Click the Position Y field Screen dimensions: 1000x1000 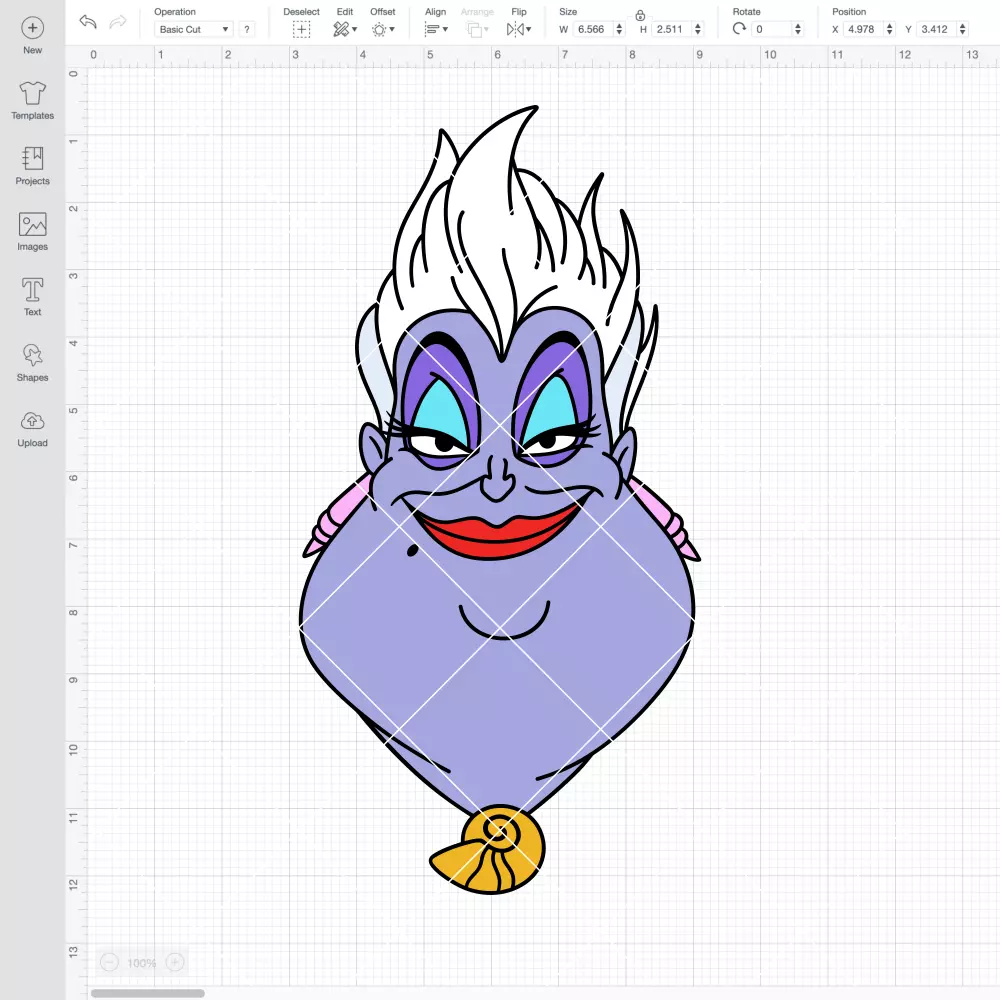pos(937,29)
